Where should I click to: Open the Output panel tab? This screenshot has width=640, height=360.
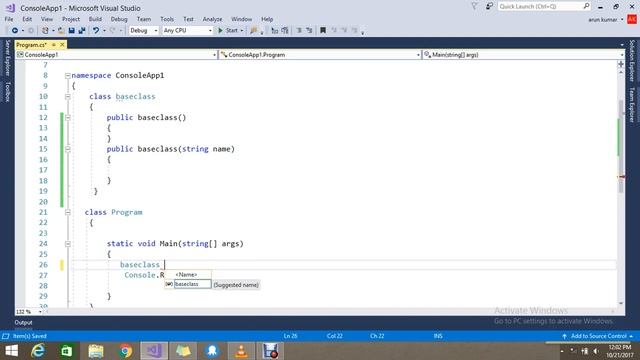(23, 322)
